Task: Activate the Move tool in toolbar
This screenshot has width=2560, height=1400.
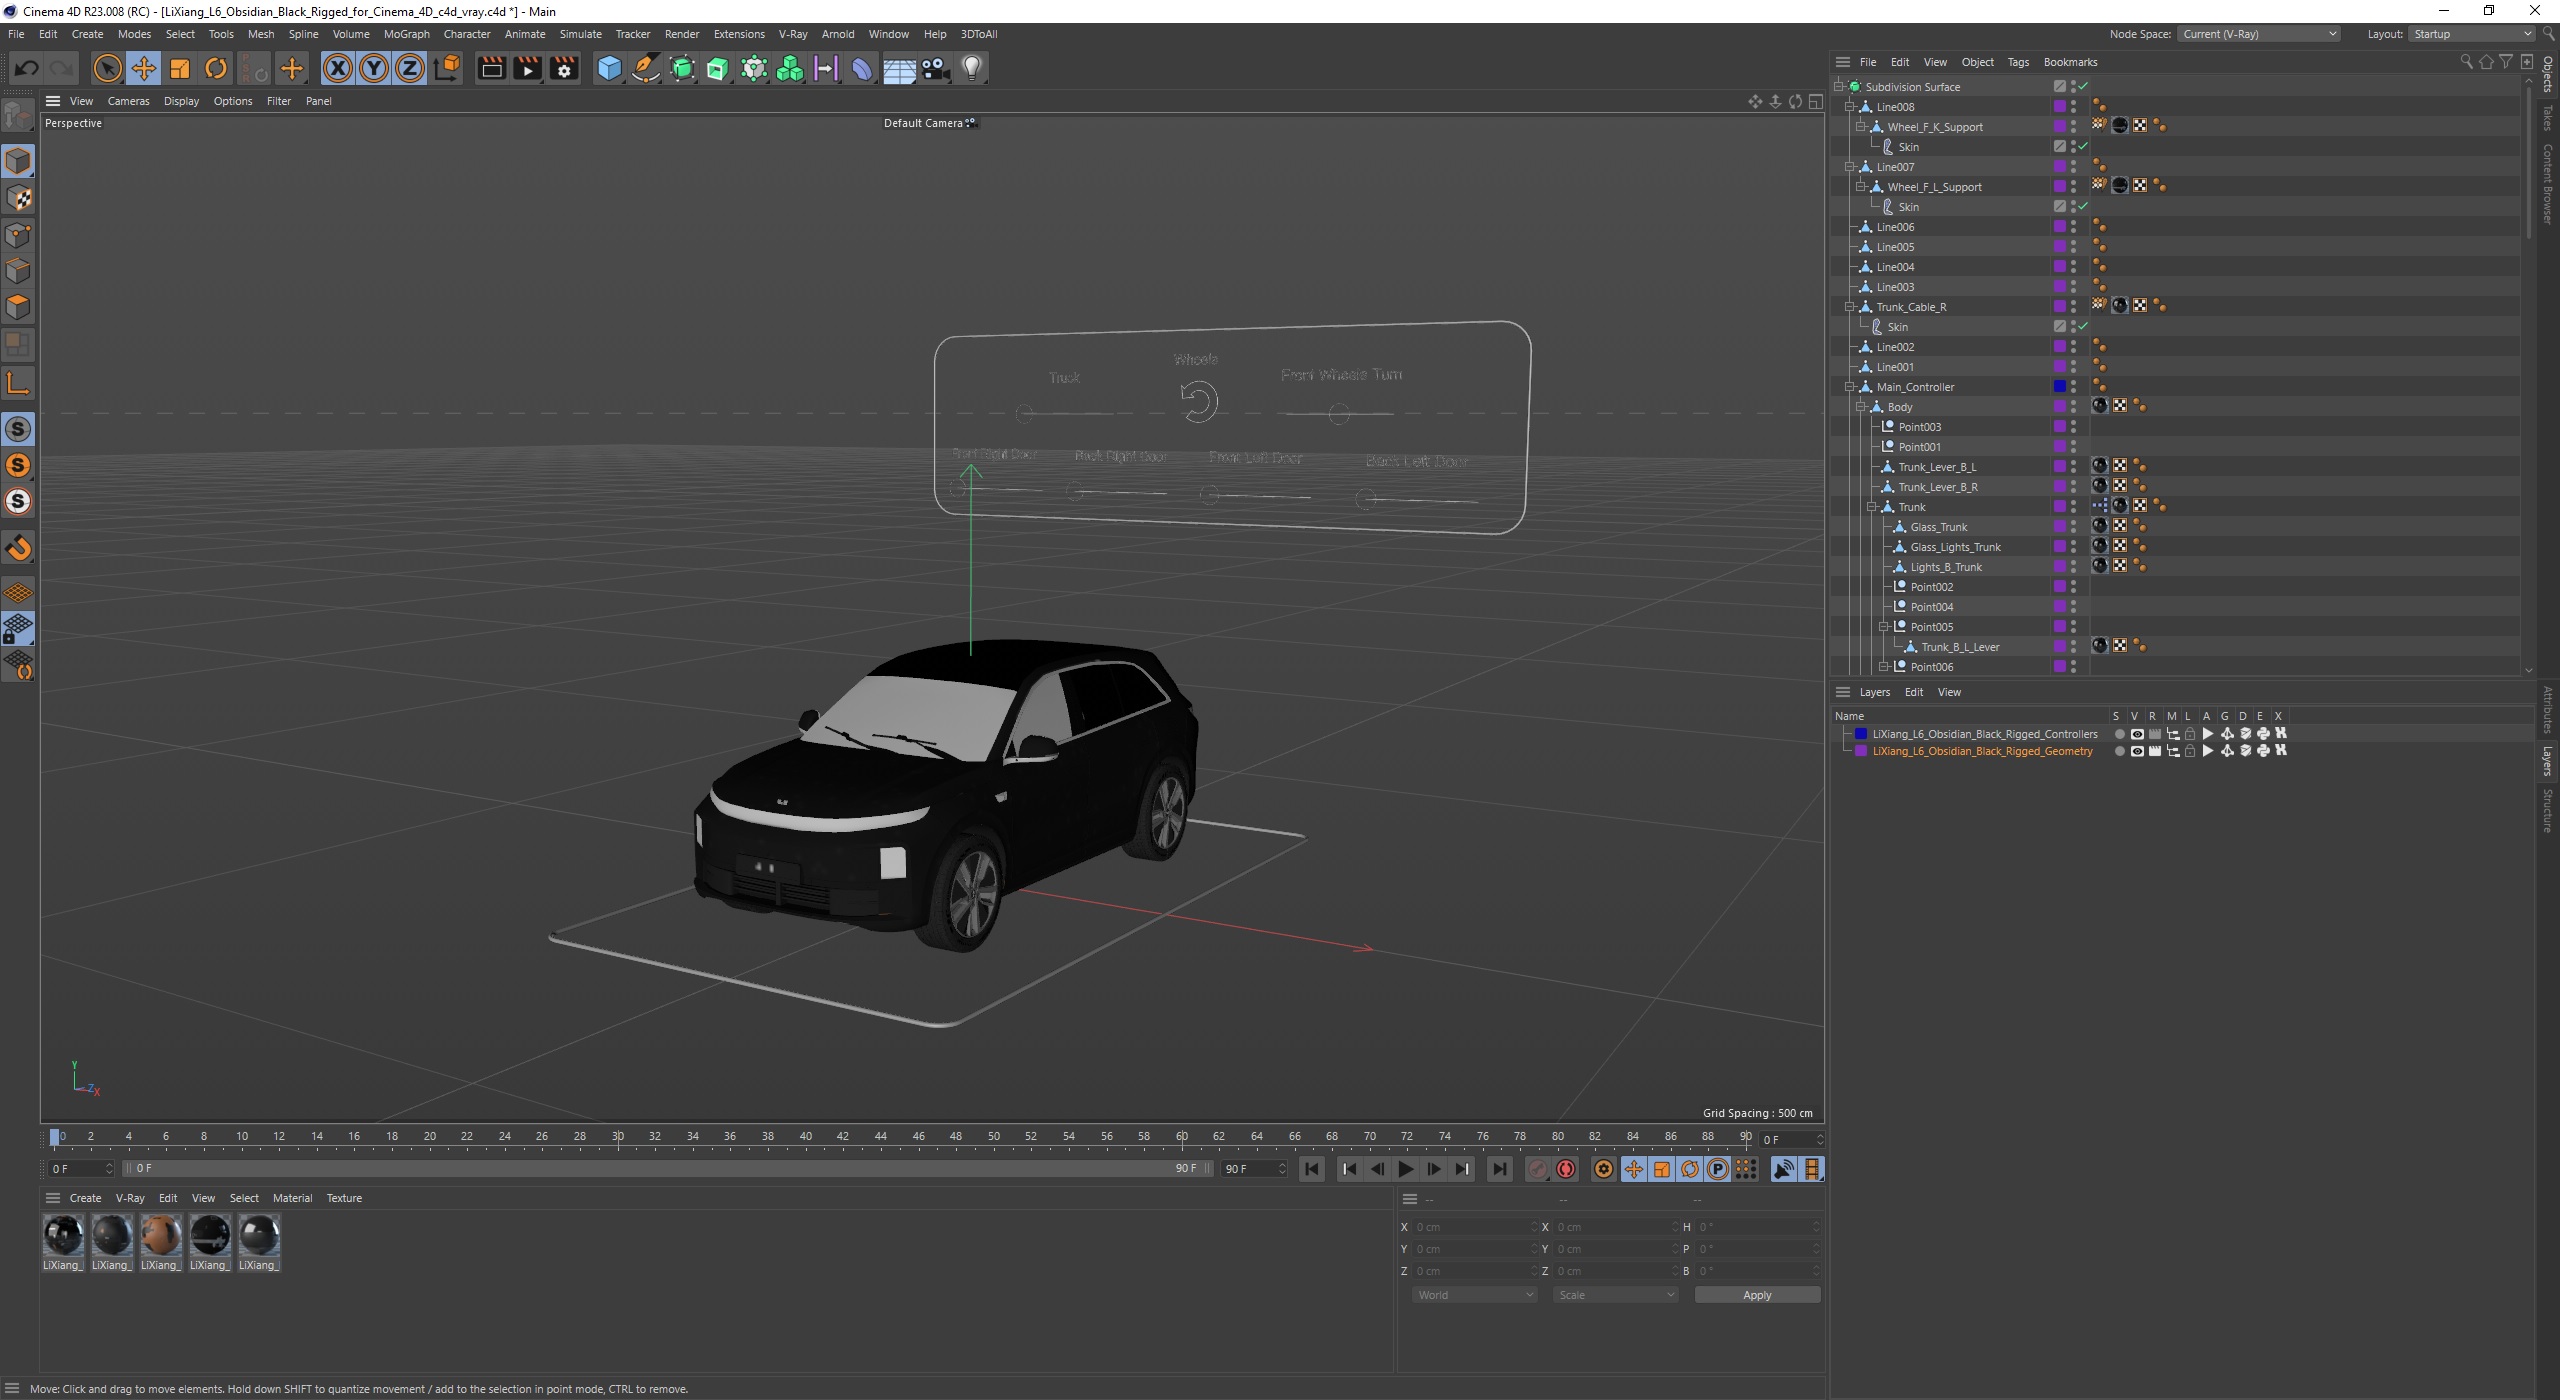Action: coord(144,68)
